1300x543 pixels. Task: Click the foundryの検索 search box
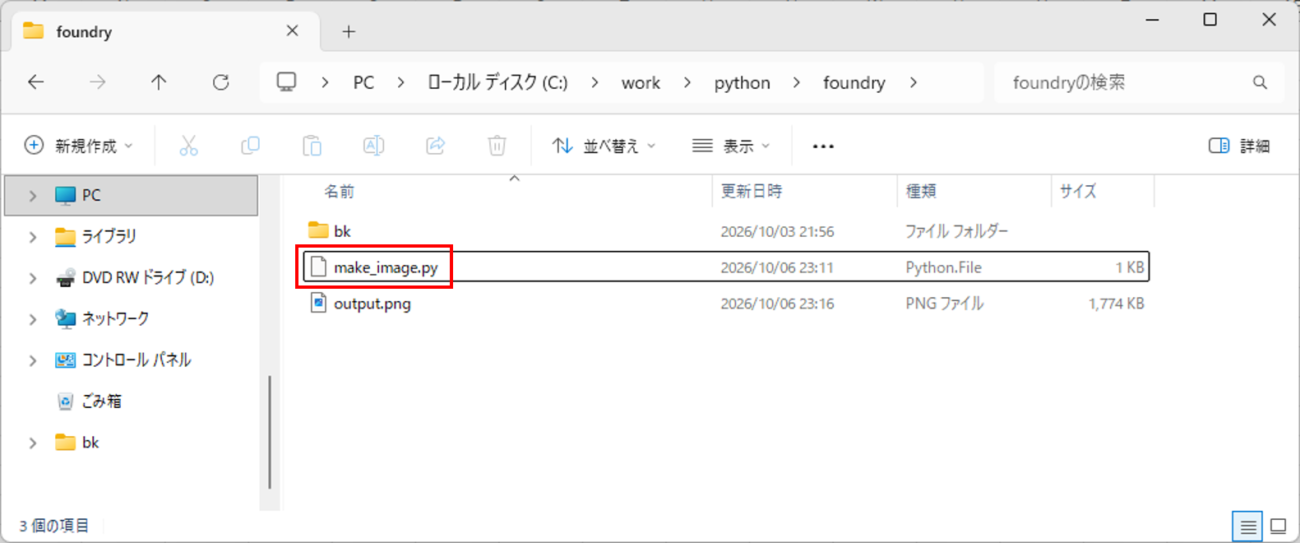click(x=1139, y=83)
